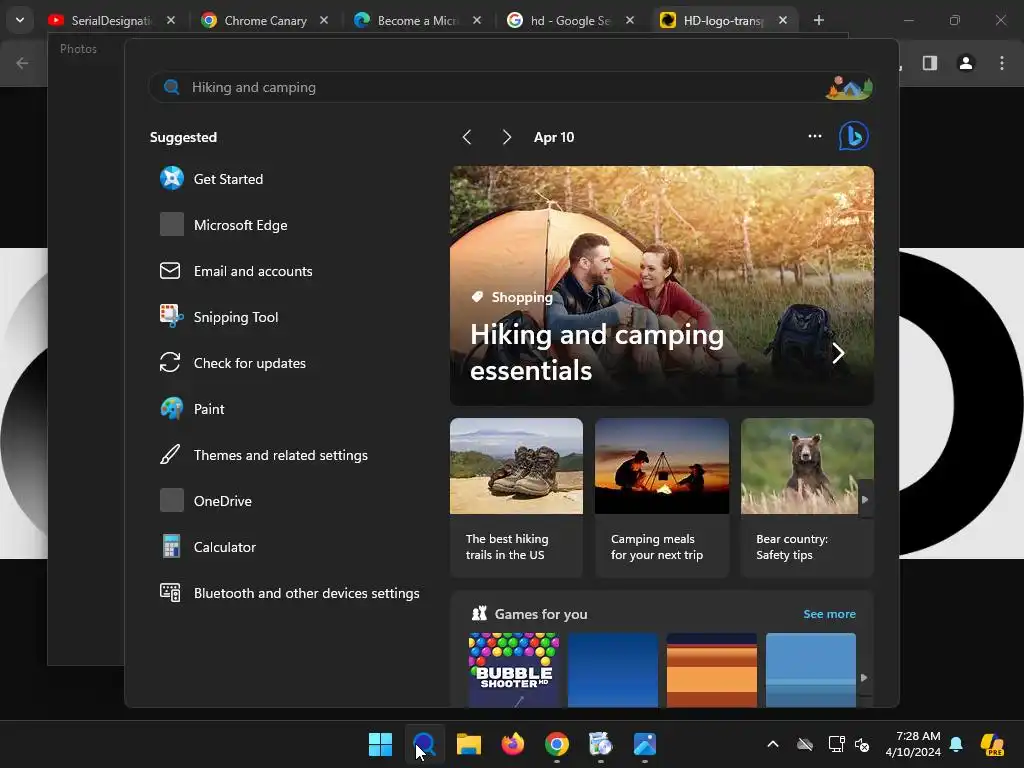Advance the Hiking and camping banner
The width and height of the screenshot is (1024, 768).
click(x=839, y=353)
